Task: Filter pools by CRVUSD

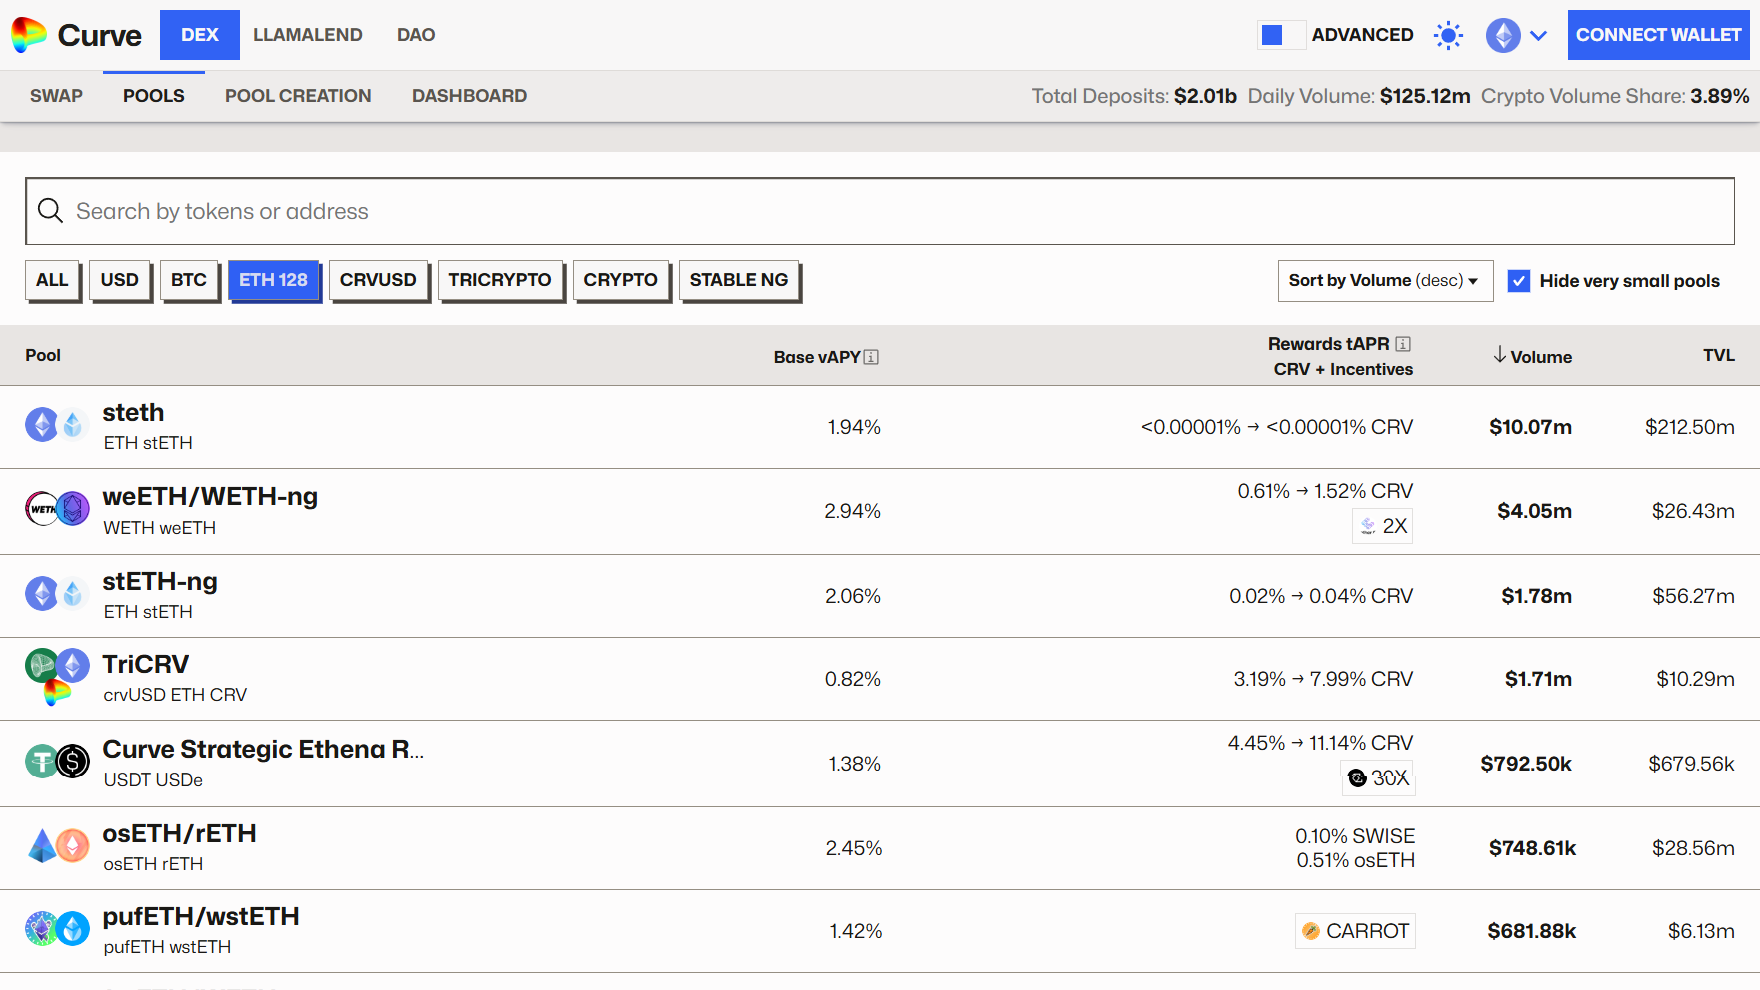Action: coord(378,280)
